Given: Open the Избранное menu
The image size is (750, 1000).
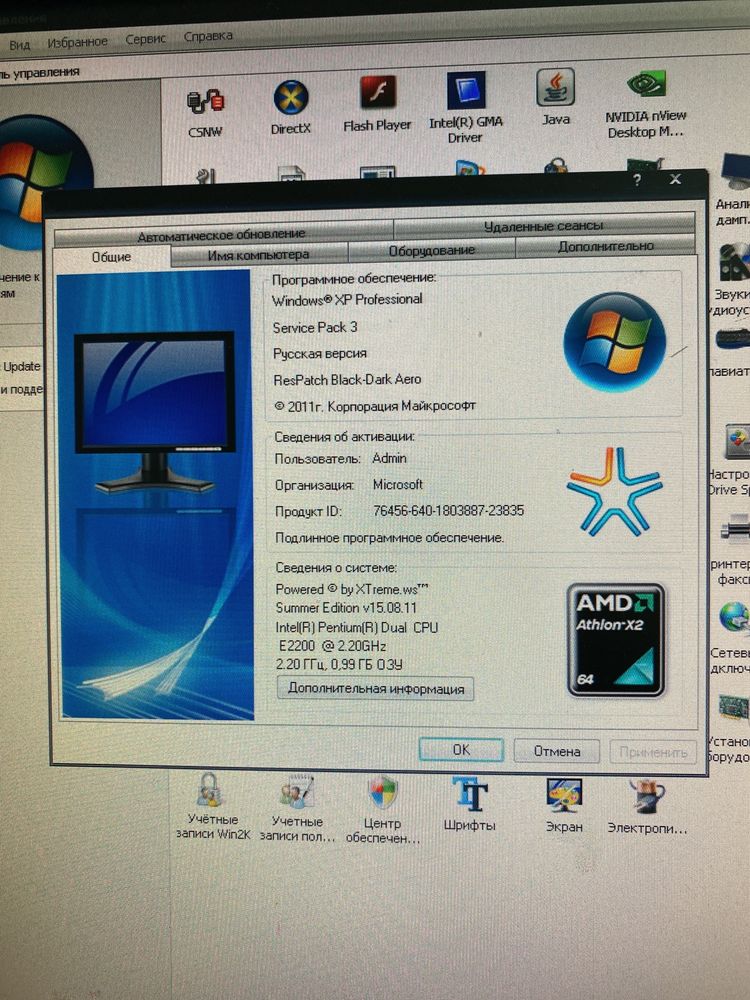Looking at the screenshot, I should tap(77, 42).
